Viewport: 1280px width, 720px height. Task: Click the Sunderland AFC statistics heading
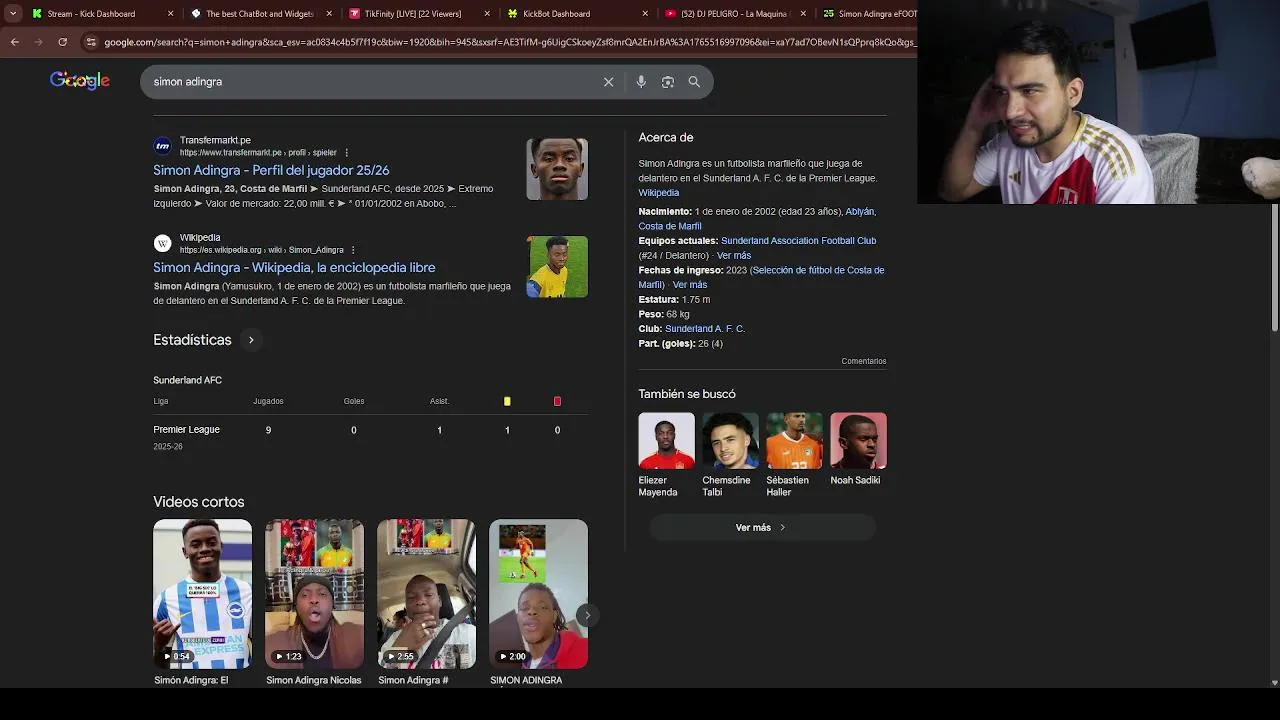point(187,380)
